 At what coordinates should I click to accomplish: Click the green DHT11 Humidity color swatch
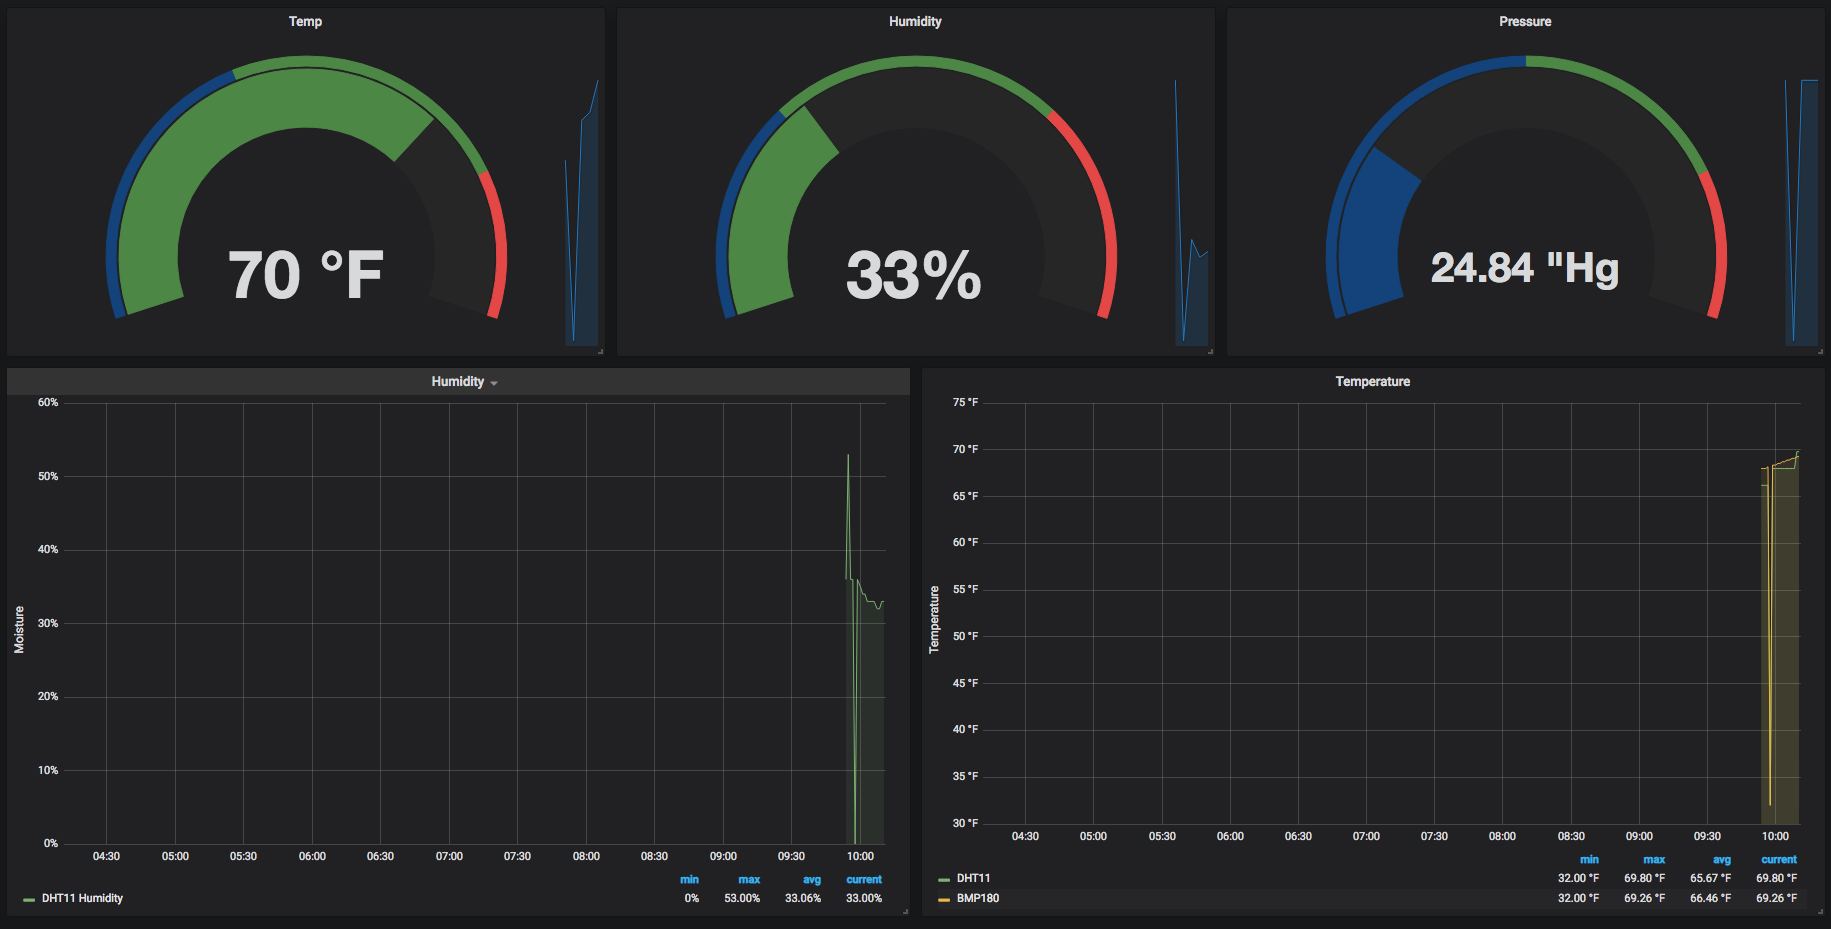(29, 899)
